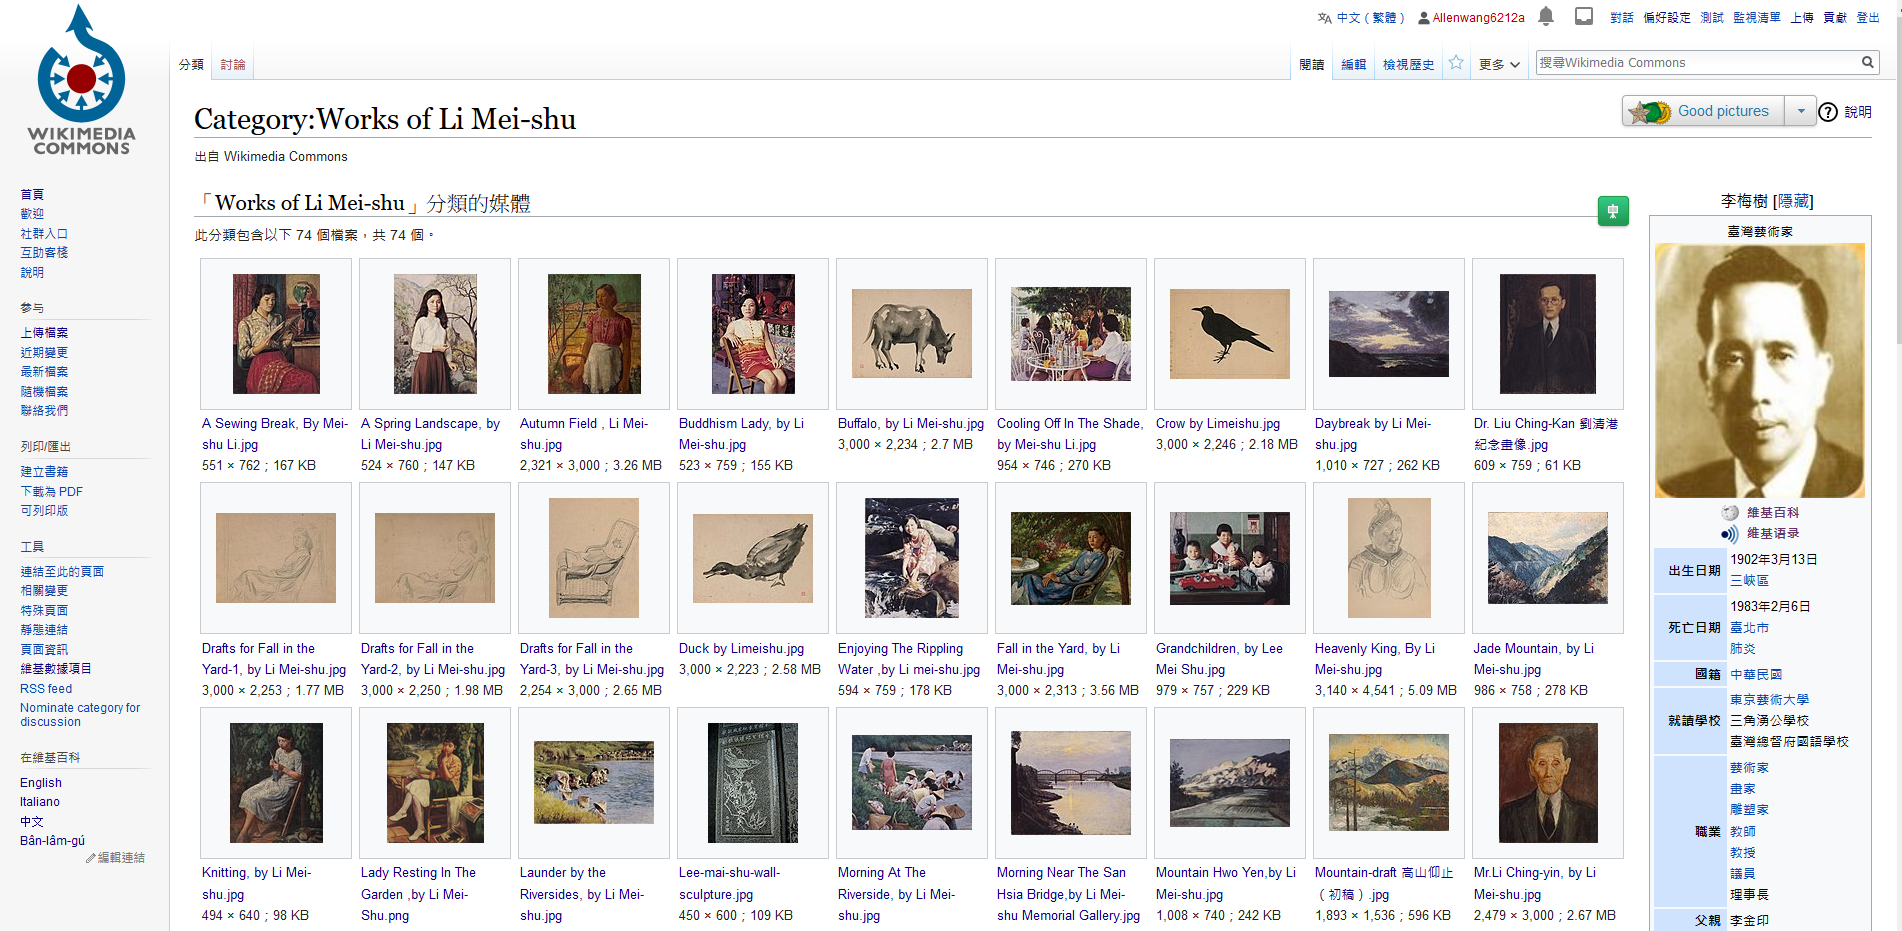Open A Sewing Break thumbnail
1902x931 pixels.
point(276,333)
